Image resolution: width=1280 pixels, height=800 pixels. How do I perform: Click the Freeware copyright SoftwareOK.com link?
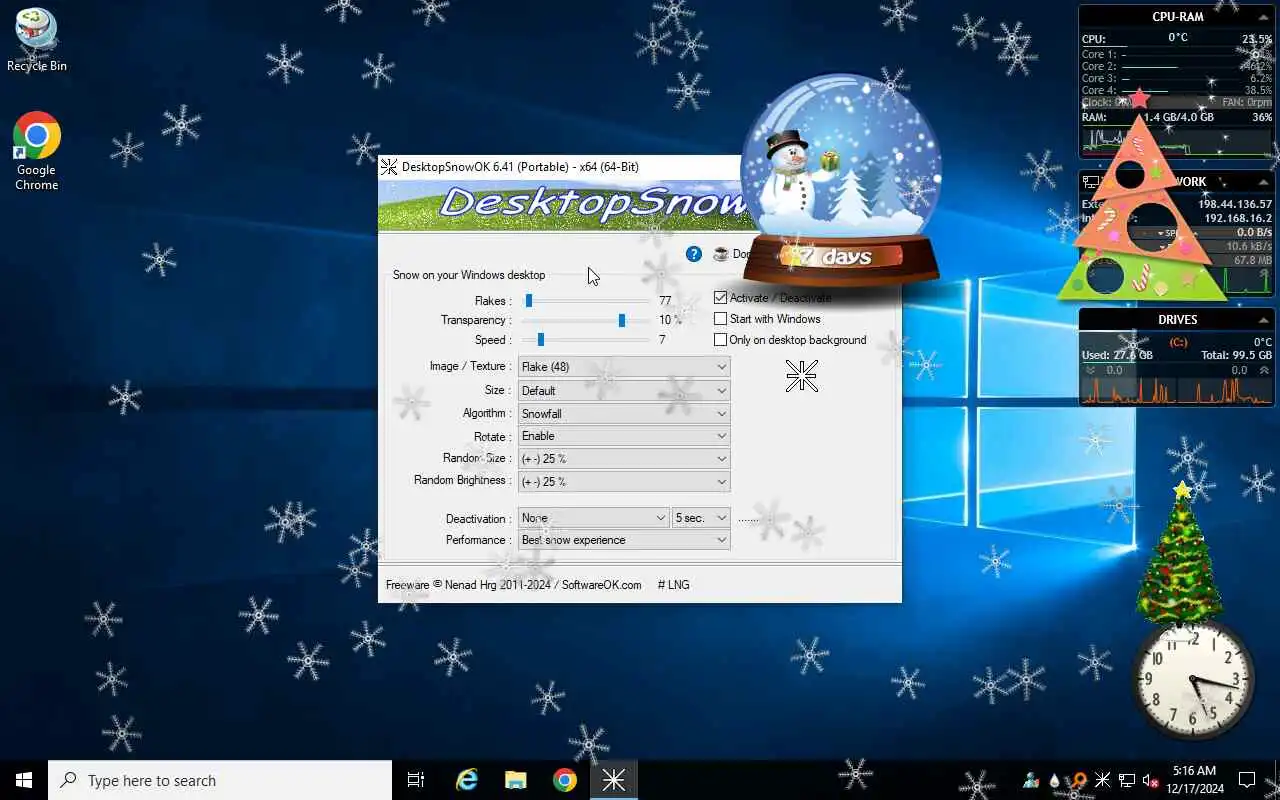[x=514, y=585]
